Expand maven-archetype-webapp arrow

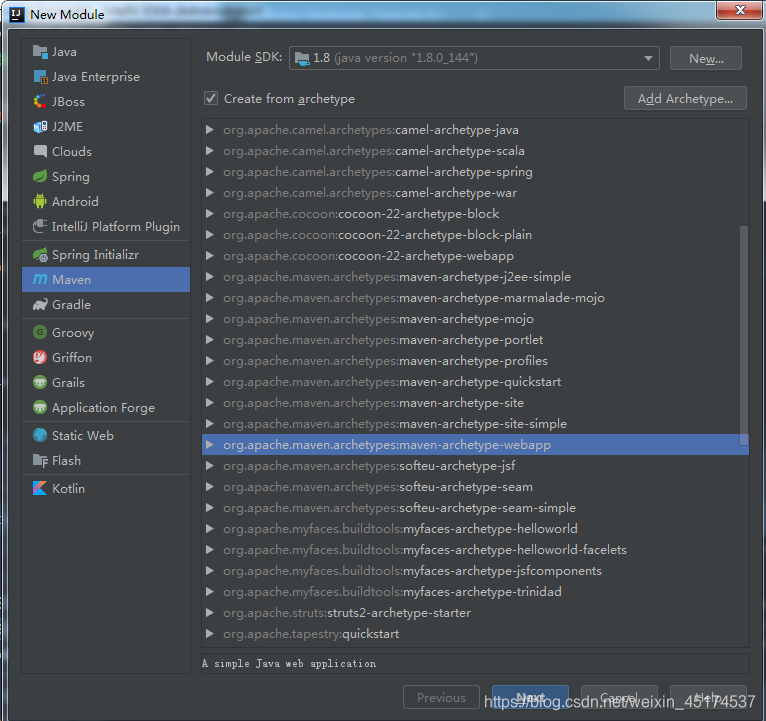click(210, 445)
